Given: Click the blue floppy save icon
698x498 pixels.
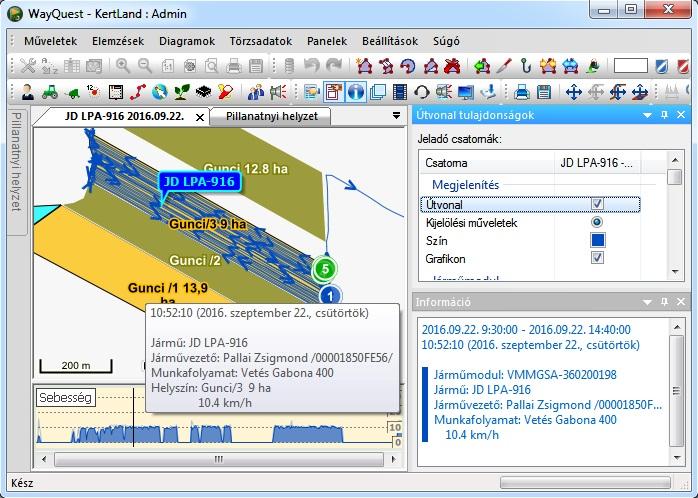Looking at the screenshot, I should tap(544, 92).
